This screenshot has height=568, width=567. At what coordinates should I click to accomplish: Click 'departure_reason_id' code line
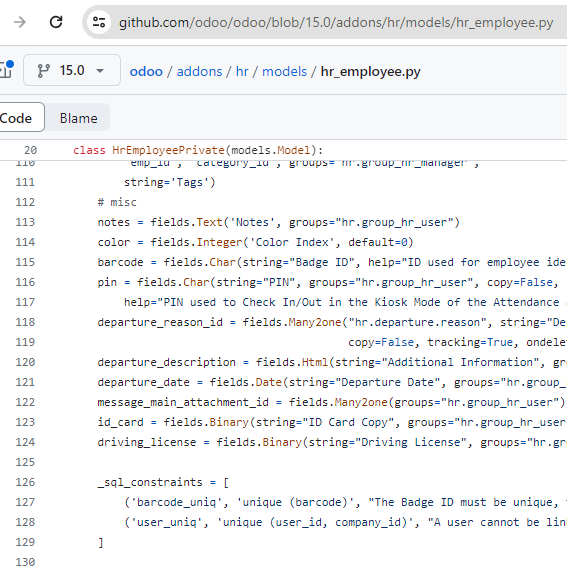pyautogui.click(x=332, y=322)
